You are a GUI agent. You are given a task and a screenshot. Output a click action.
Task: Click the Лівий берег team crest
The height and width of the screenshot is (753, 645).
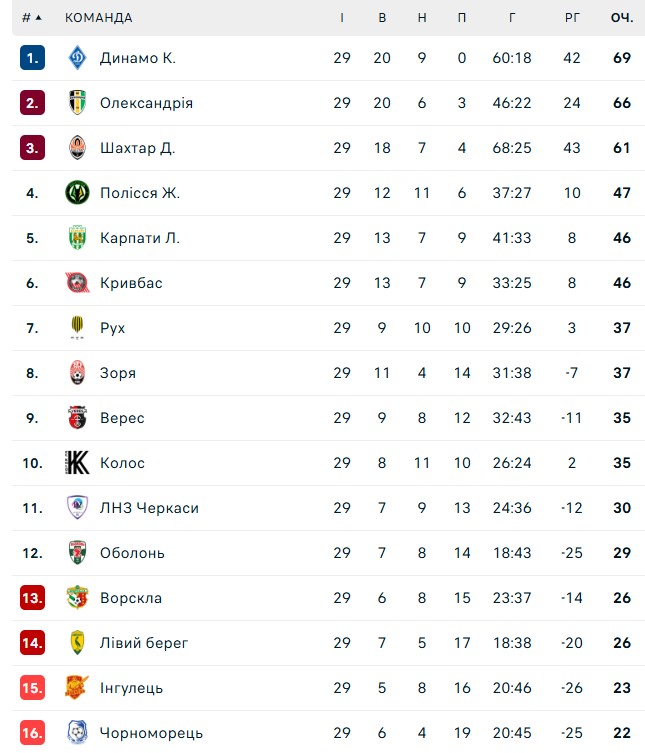(x=78, y=643)
